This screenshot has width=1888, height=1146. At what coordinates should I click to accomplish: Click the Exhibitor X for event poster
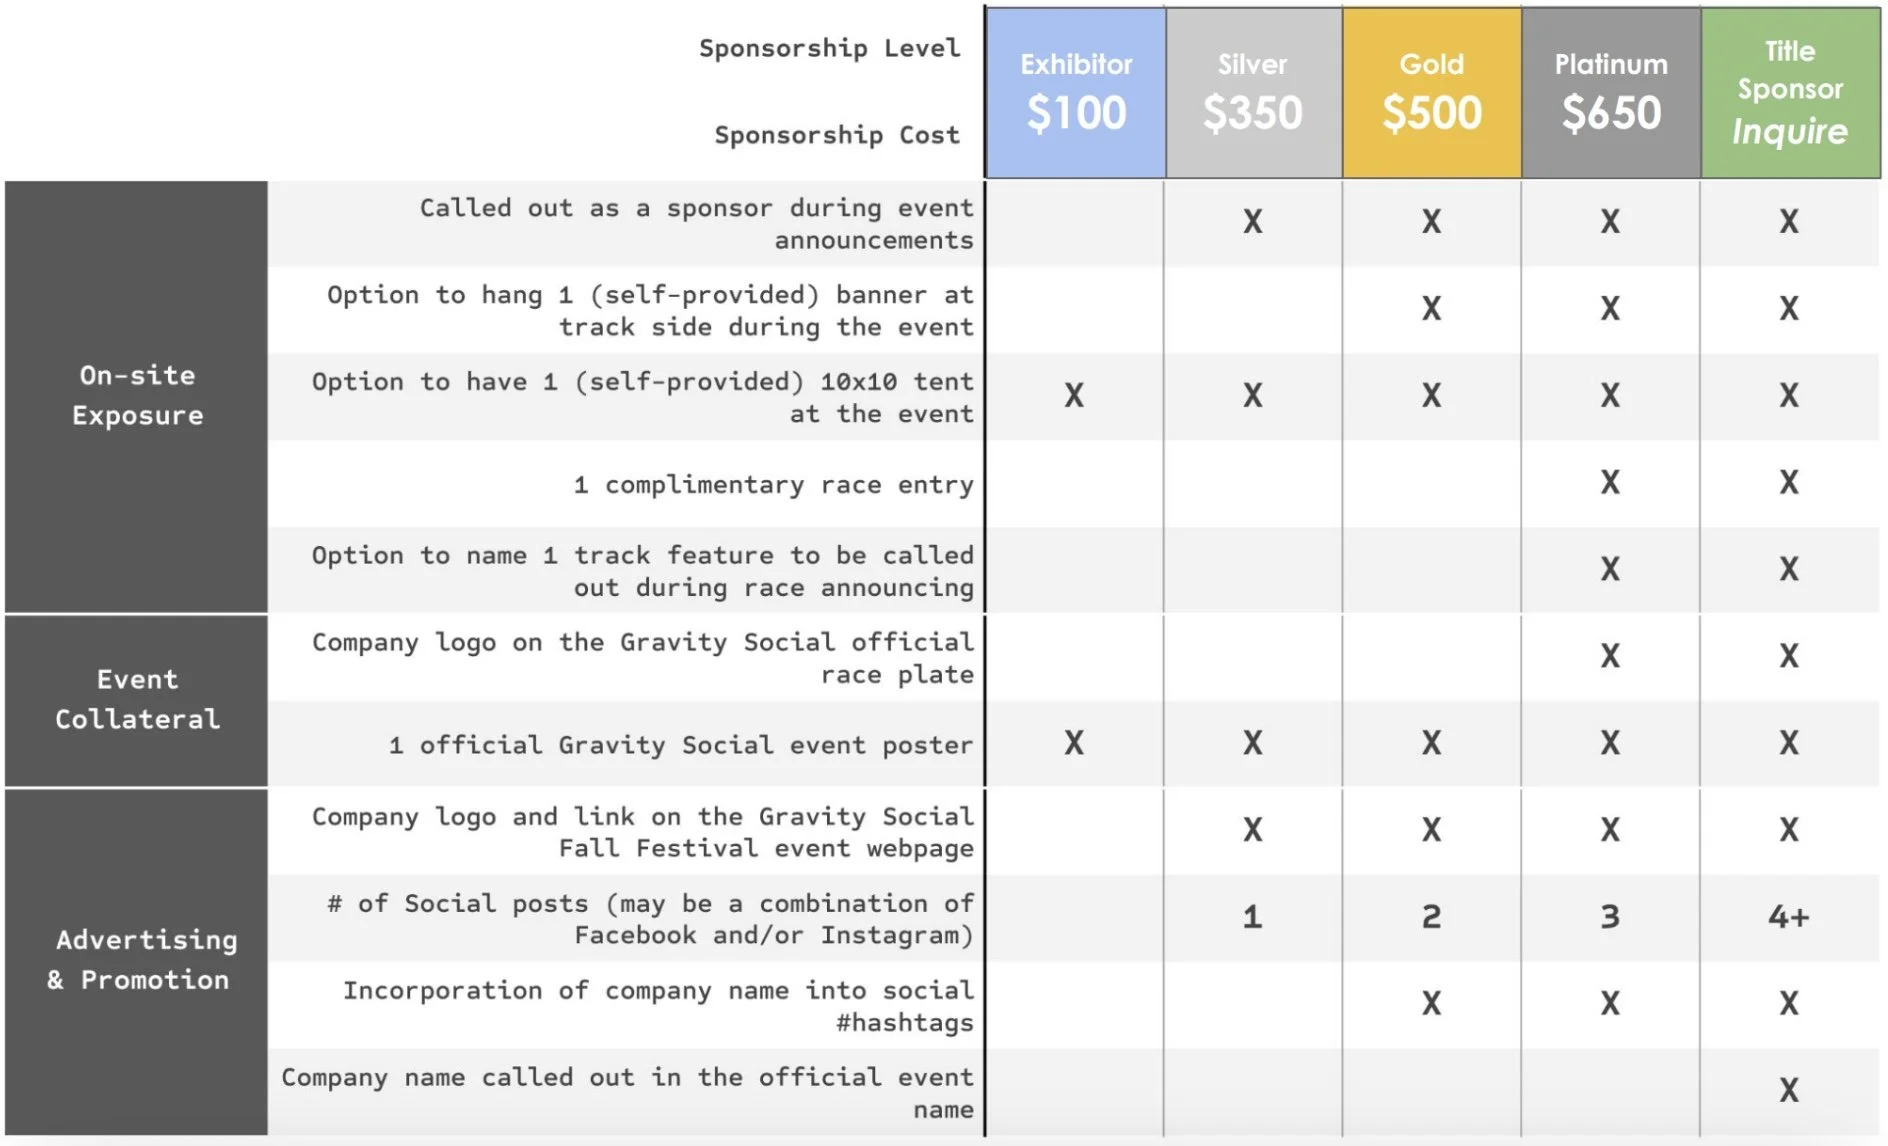pos(1074,743)
